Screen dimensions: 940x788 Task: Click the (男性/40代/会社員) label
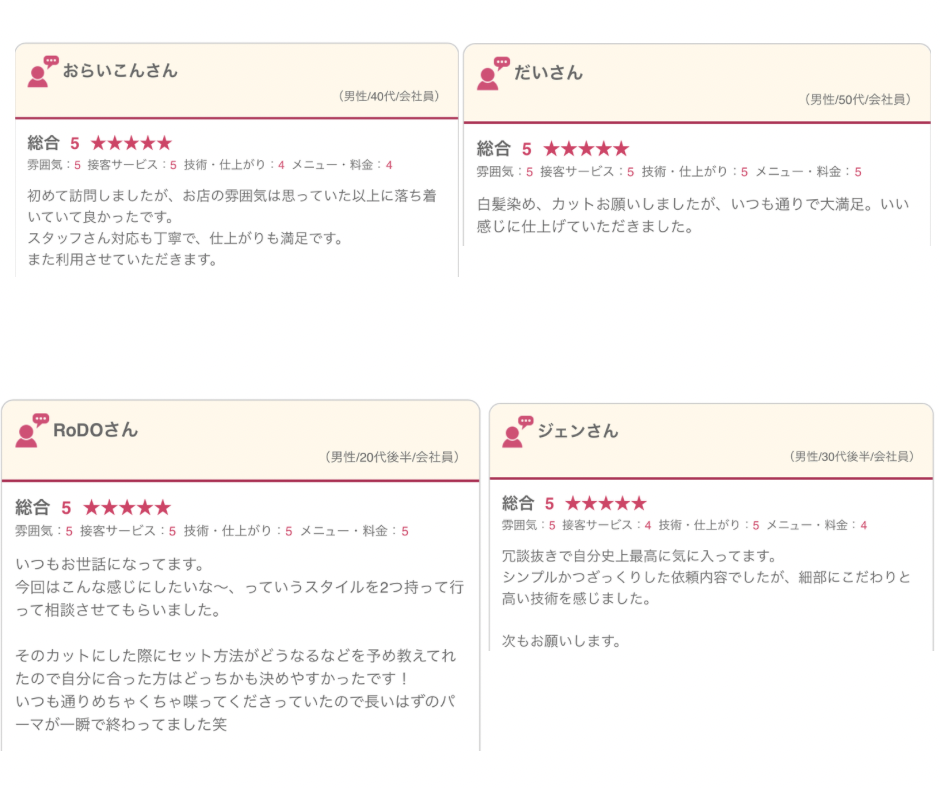click(x=390, y=97)
